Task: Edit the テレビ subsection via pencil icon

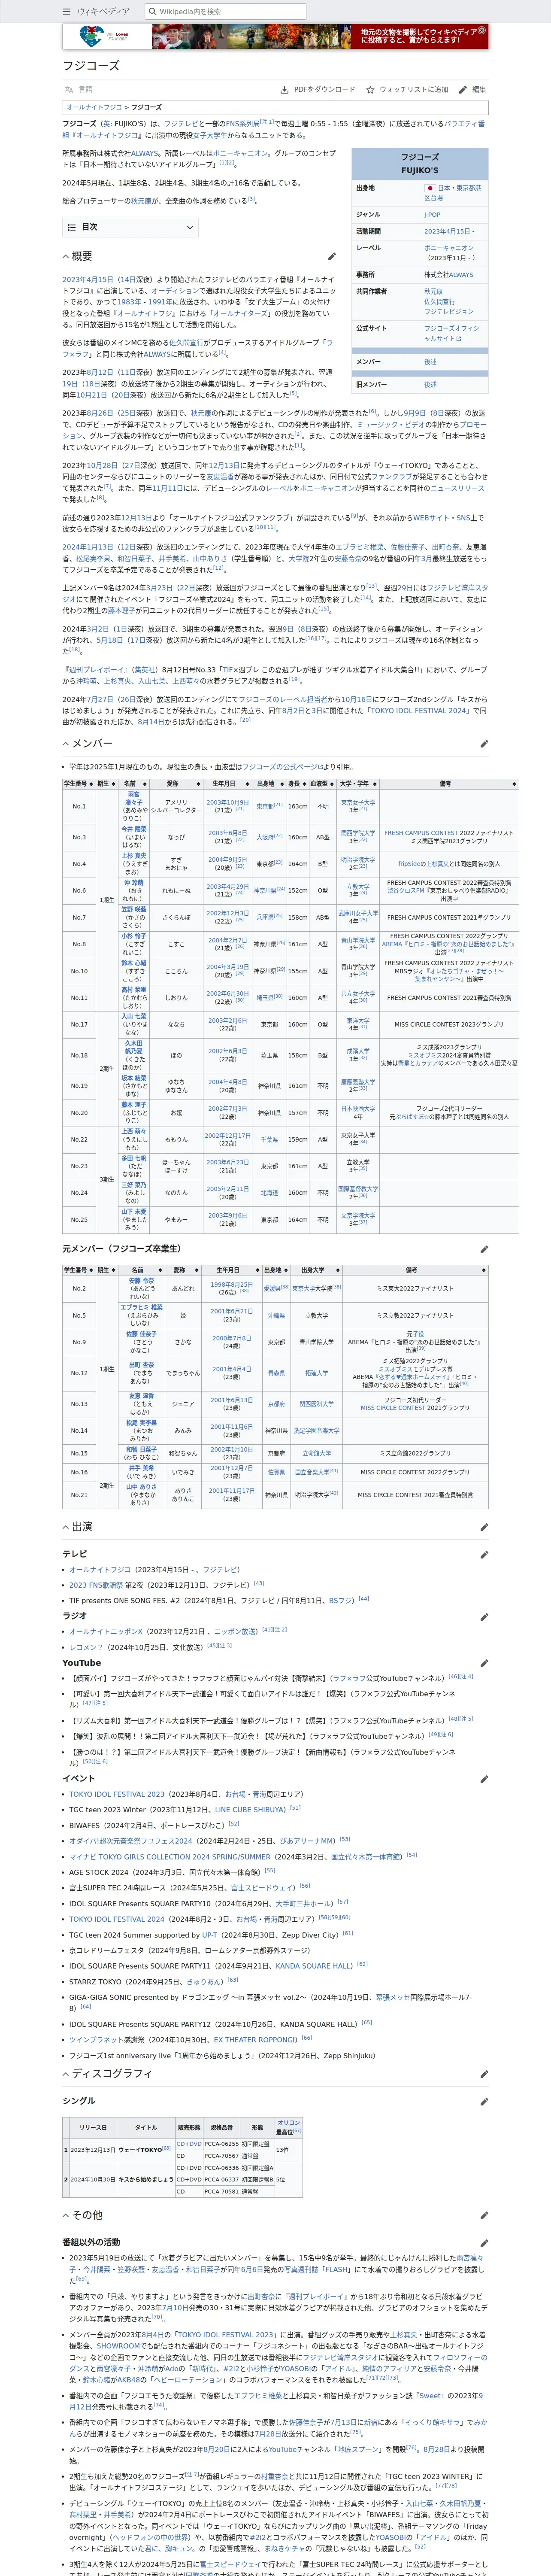Action: tap(483, 1554)
